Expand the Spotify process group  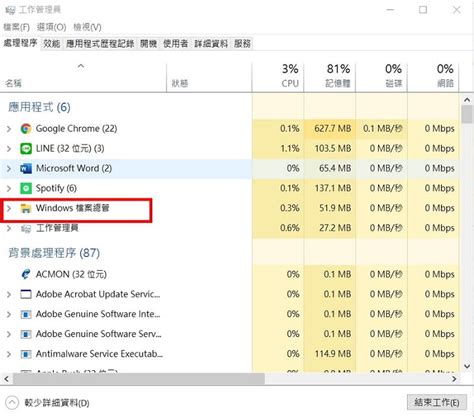(x=9, y=188)
